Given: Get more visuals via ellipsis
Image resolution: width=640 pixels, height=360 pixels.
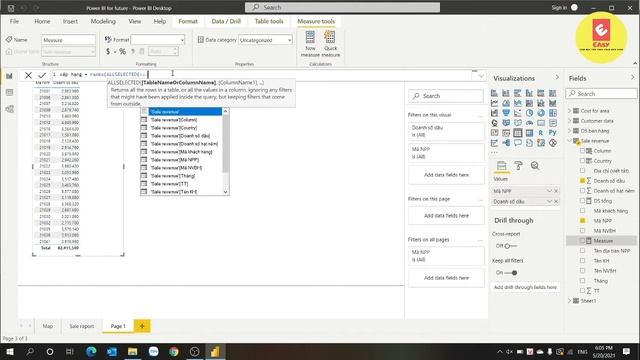Looking at the screenshot, I should (x=495, y=152).
